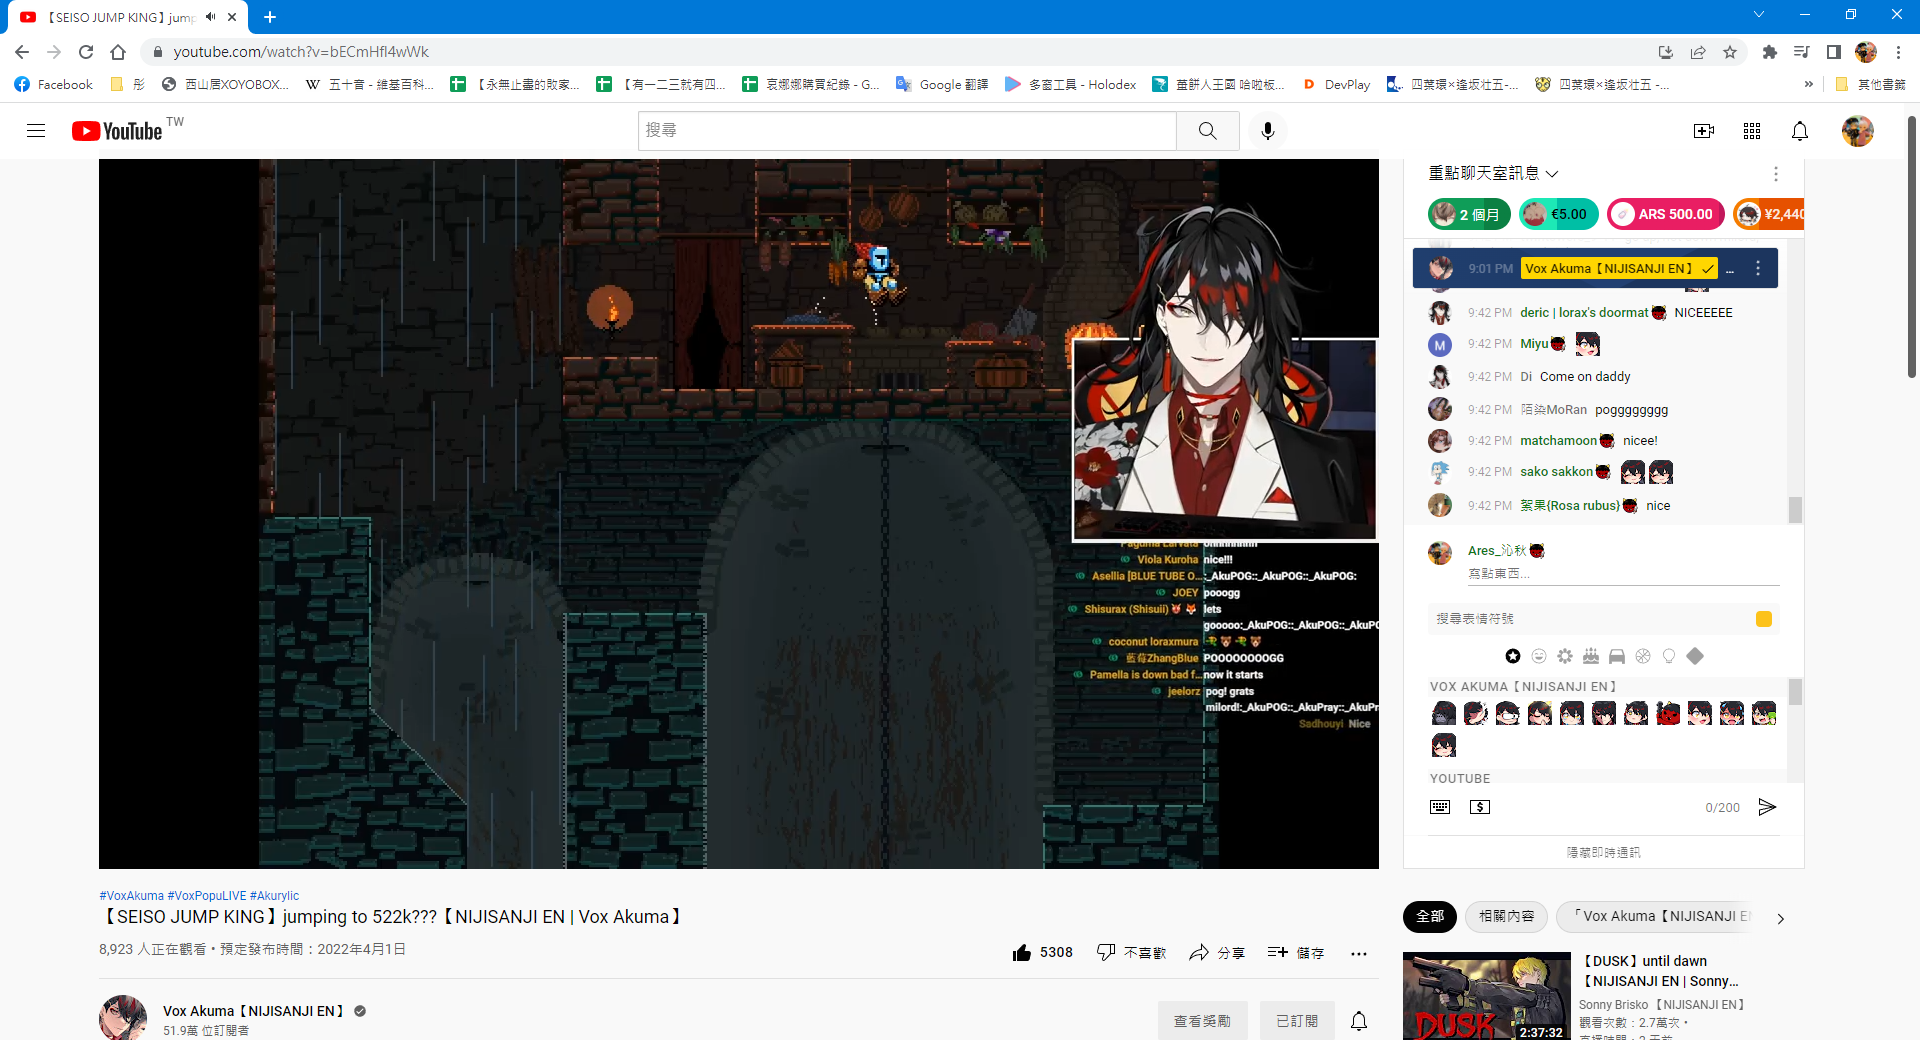1920x1040 pixels.
Task: Click the keyboard emoji picker icon
Action: (1440, 807)
